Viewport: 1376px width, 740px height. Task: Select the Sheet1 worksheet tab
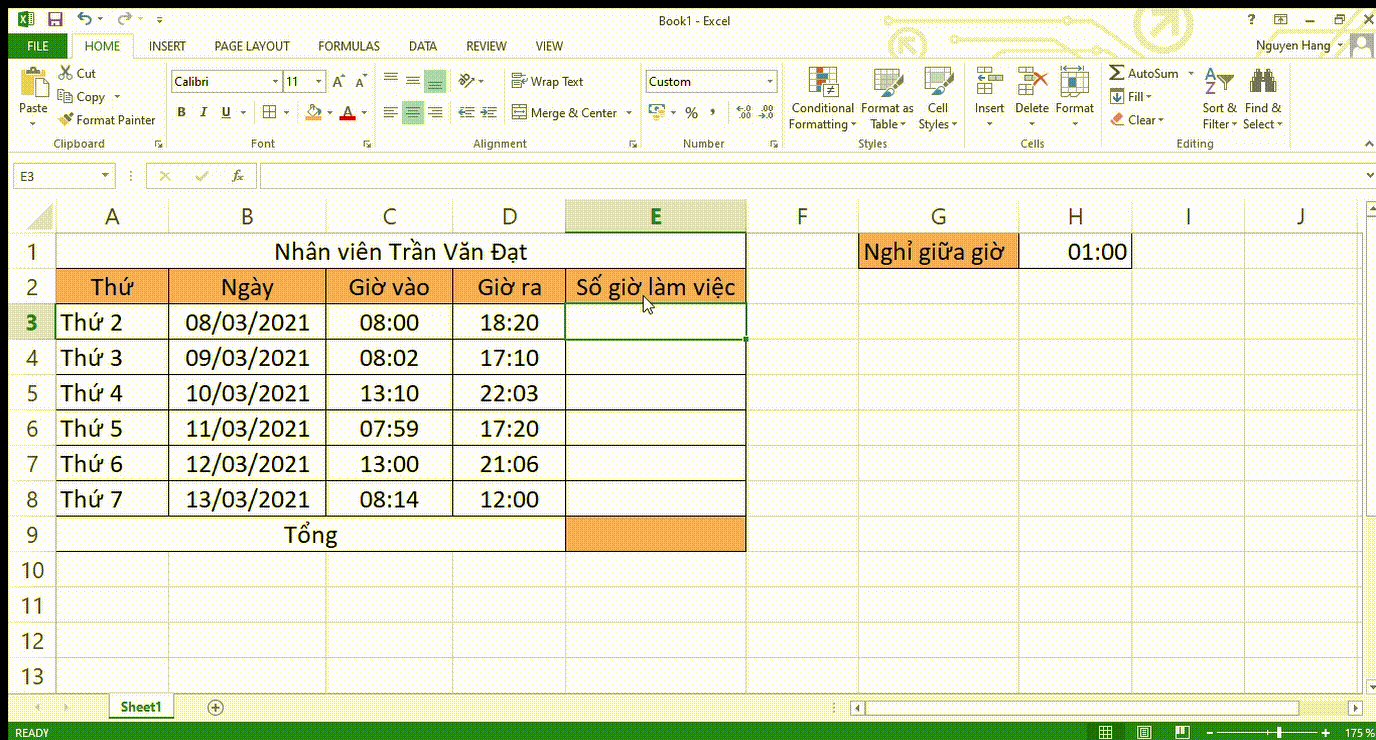tap(141, 707)
